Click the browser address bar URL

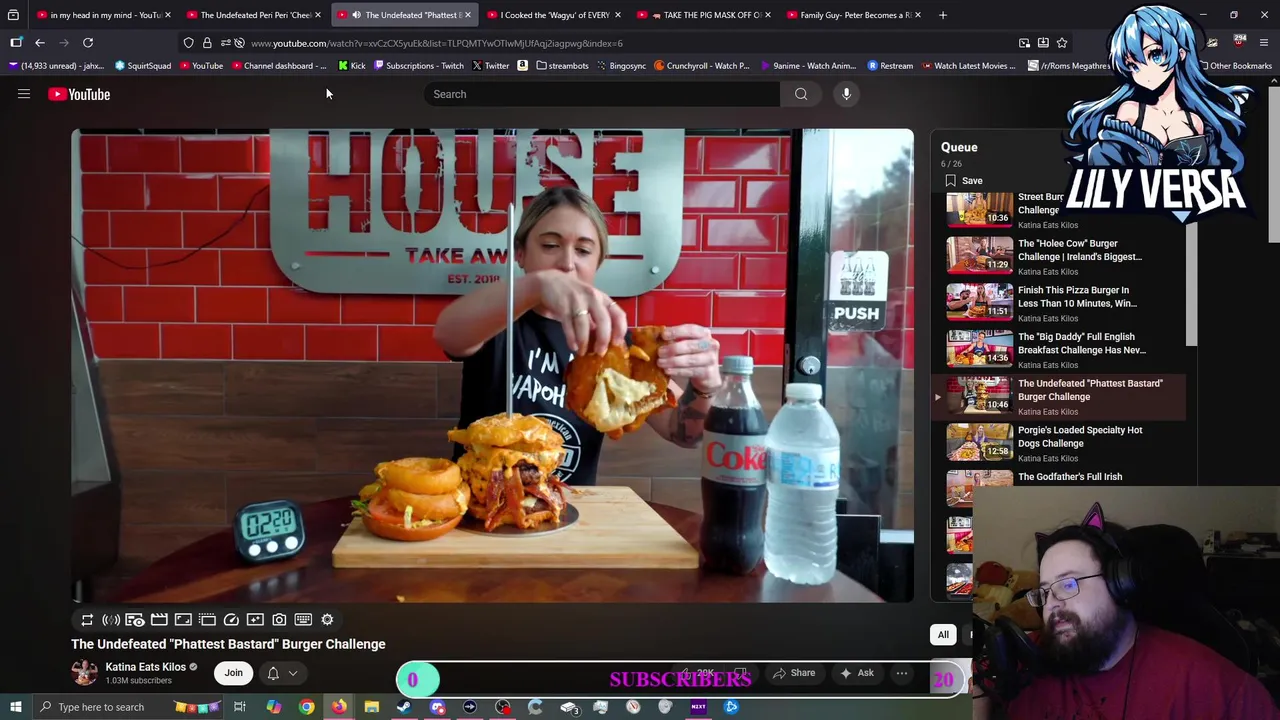(437, 43)
